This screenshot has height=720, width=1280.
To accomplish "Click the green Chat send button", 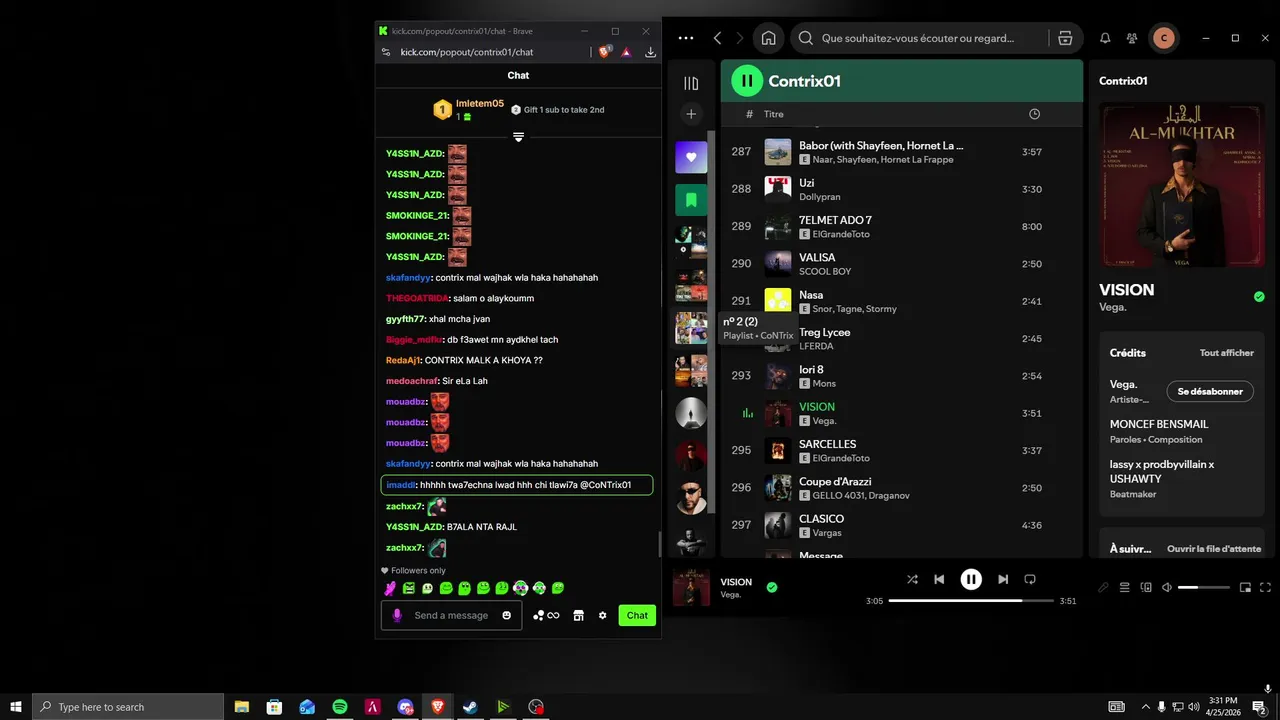I will (x=637, y=615).
